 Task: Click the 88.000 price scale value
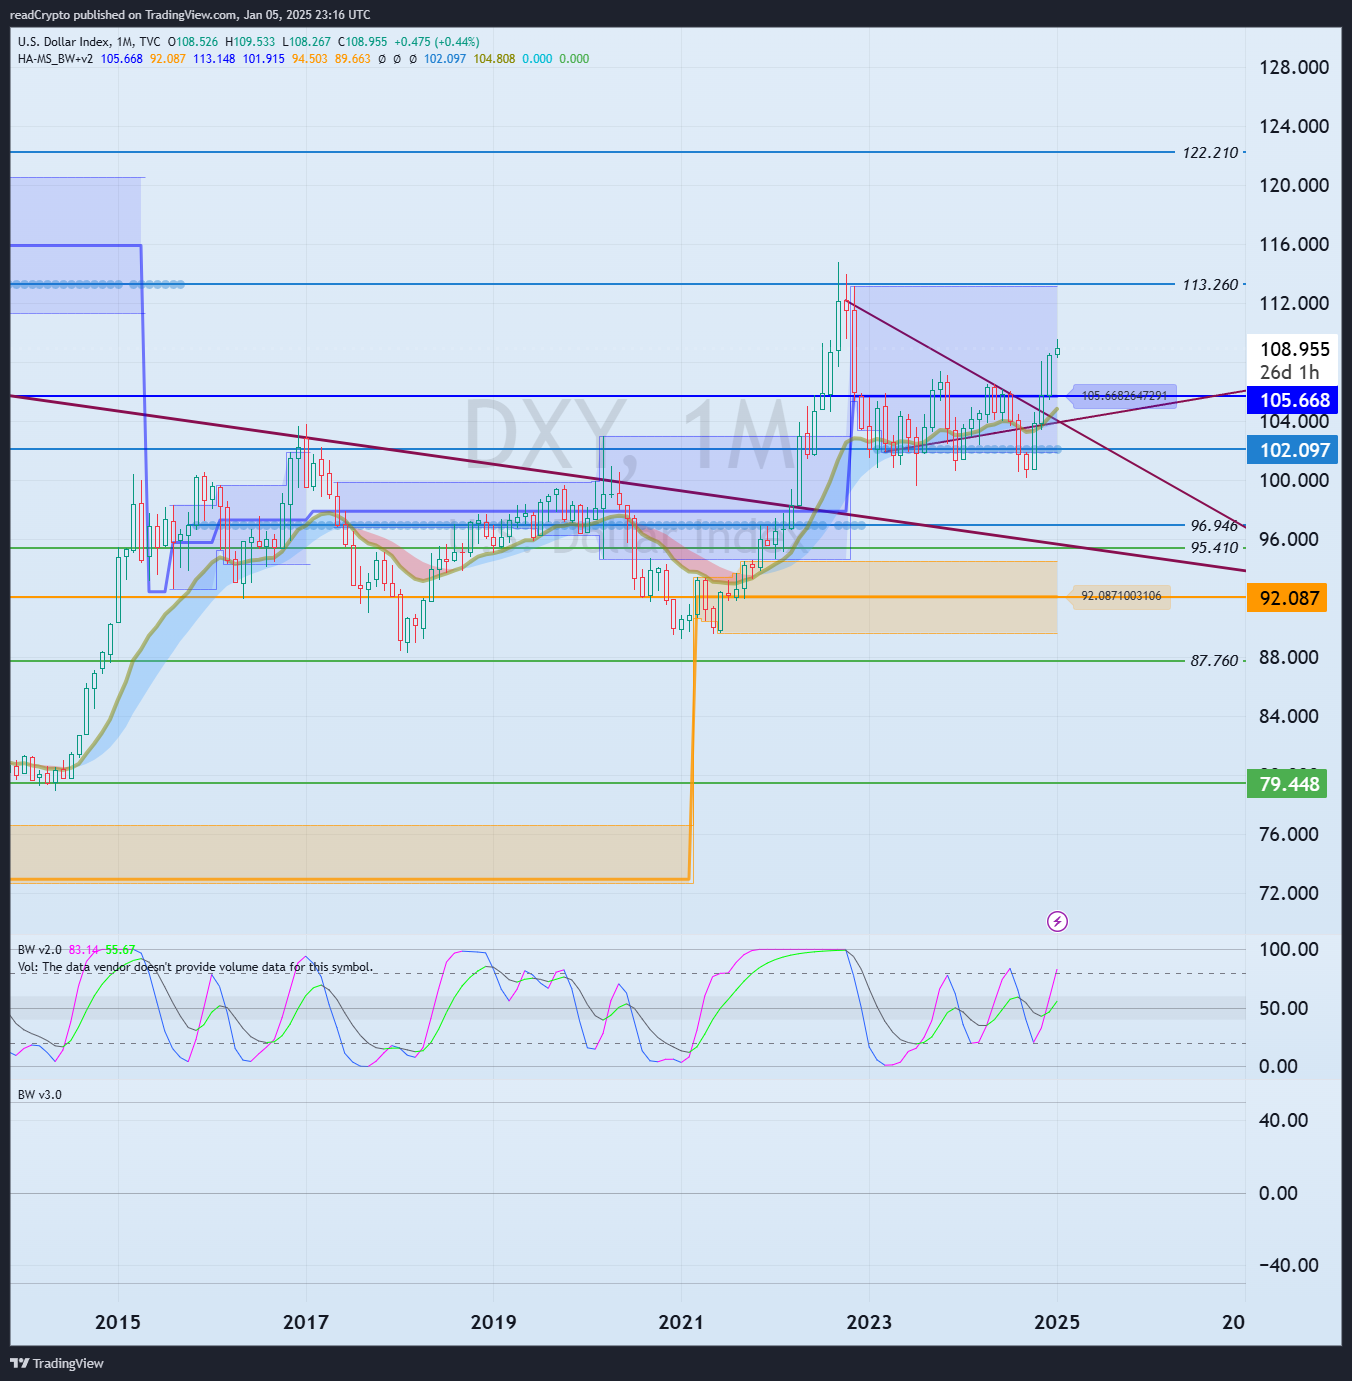(1289, 658)
